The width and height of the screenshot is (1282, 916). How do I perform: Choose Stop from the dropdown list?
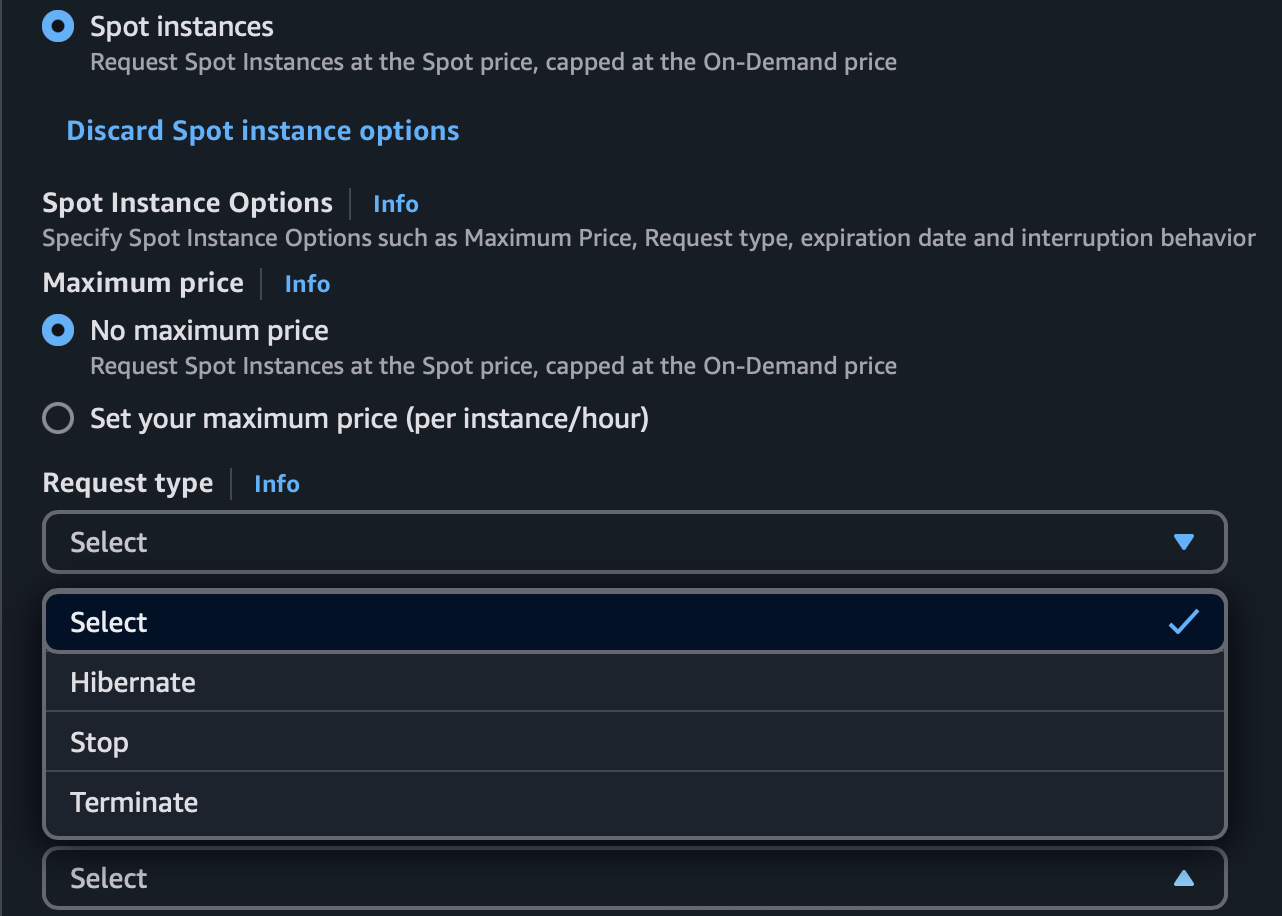(x=100, y=742)
